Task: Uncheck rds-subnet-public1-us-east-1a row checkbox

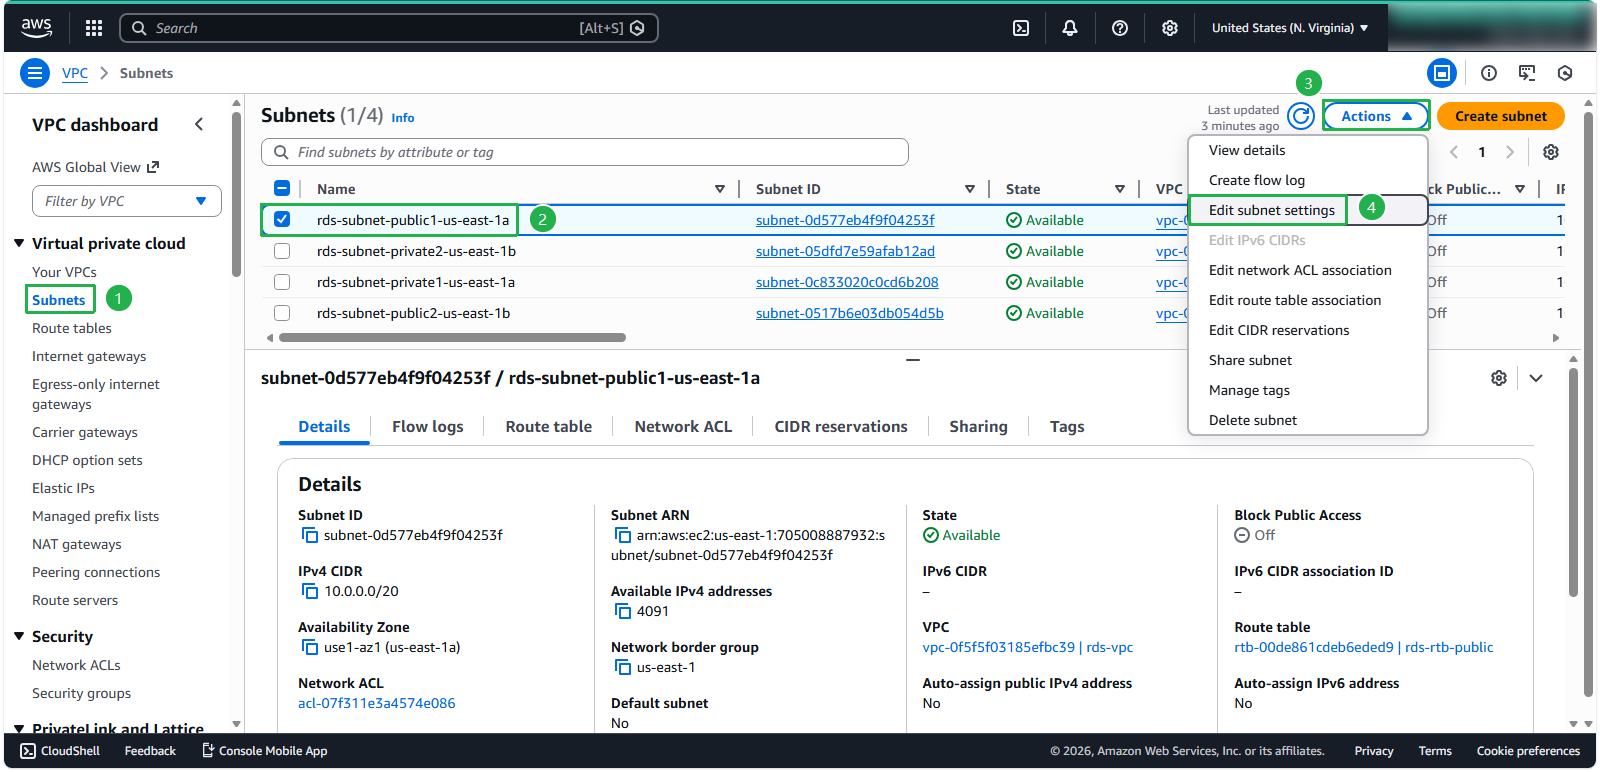Action: (282, 219)
